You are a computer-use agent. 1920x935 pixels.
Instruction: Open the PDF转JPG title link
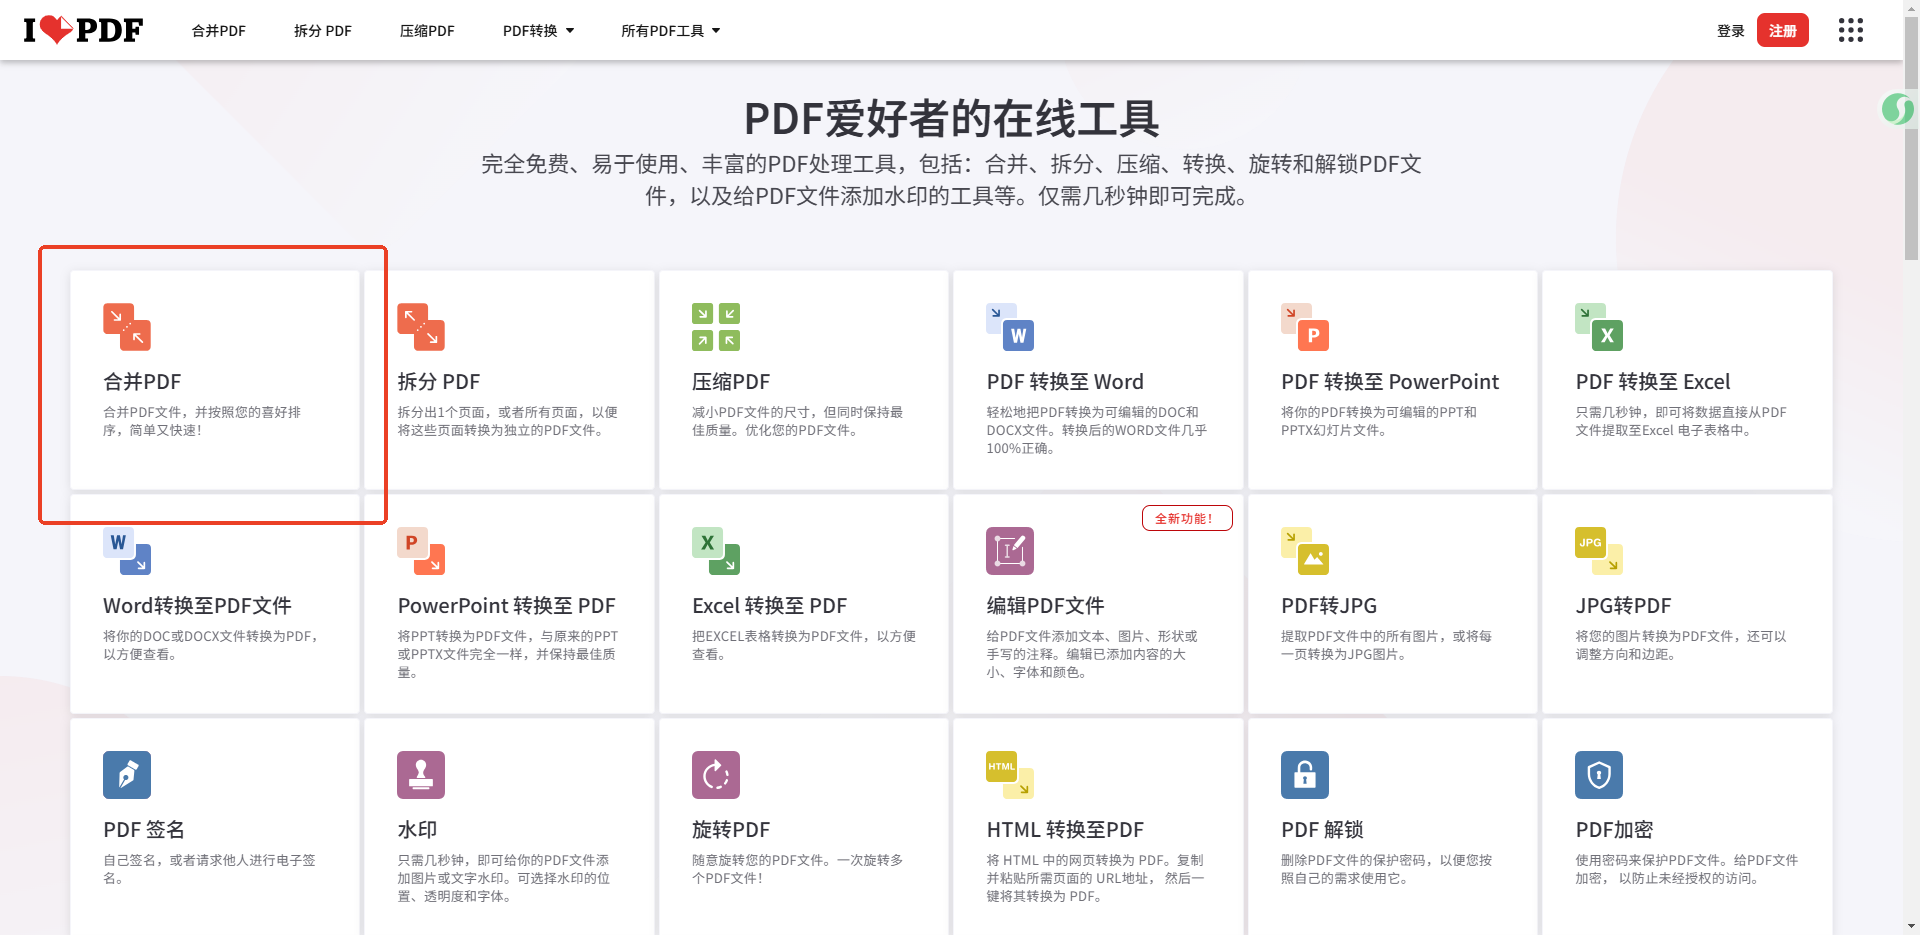(1329, 606)
